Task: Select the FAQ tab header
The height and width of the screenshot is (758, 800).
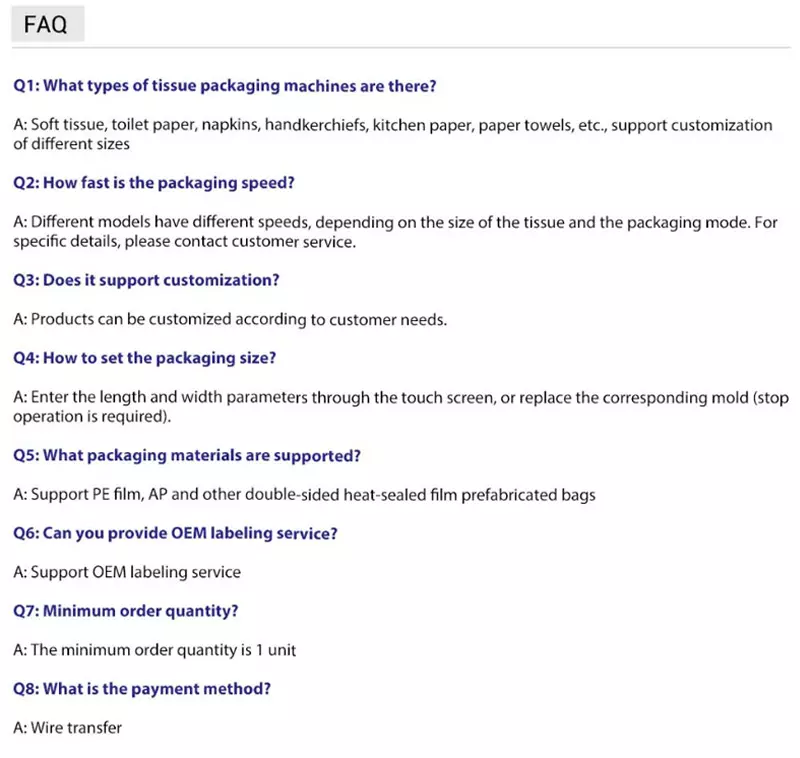Action: (x=46, y=25)
